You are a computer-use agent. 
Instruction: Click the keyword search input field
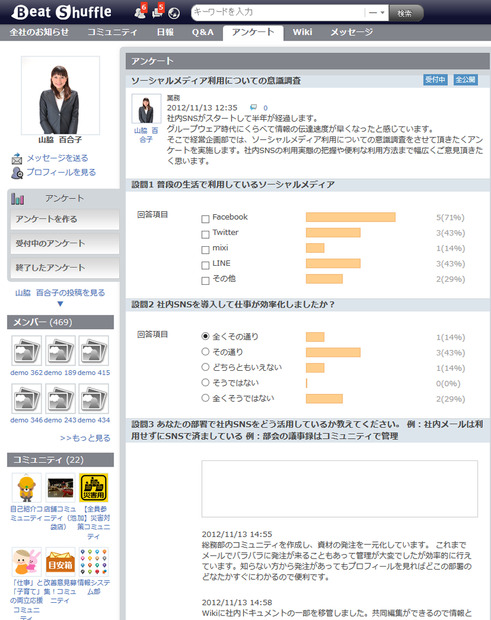tap(278, 13)
